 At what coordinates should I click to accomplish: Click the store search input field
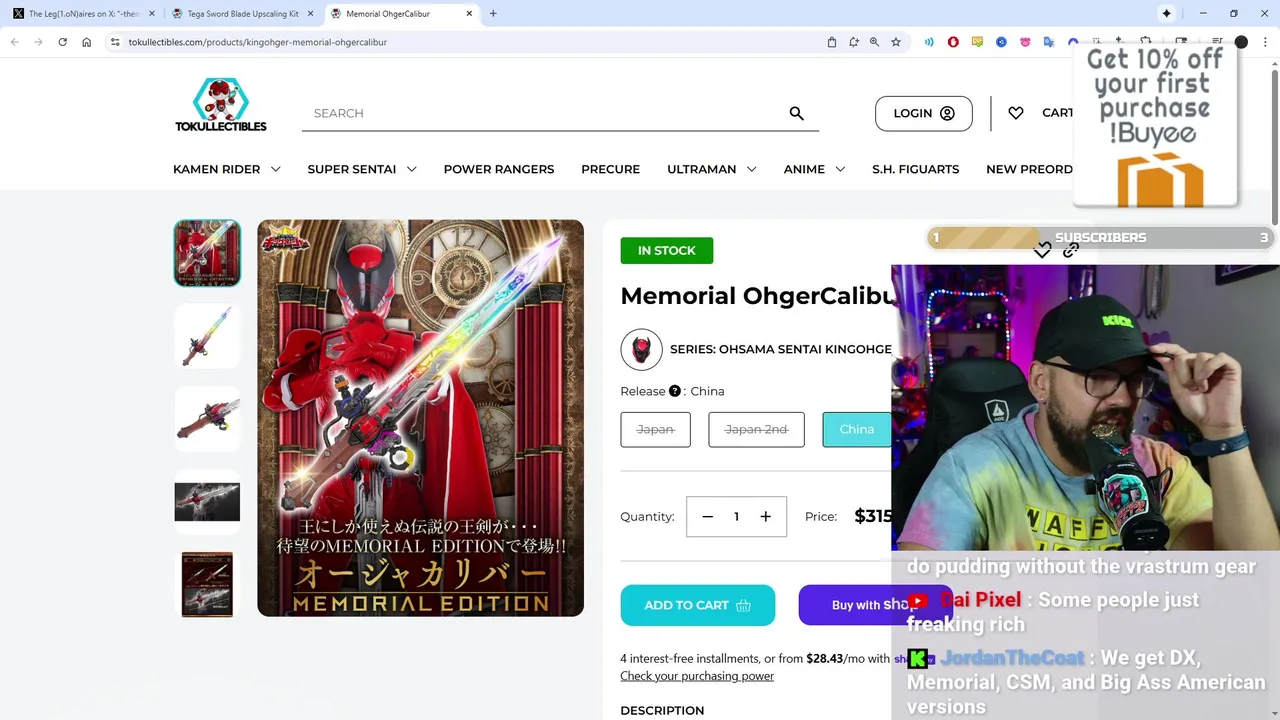[x=545, y=113]
